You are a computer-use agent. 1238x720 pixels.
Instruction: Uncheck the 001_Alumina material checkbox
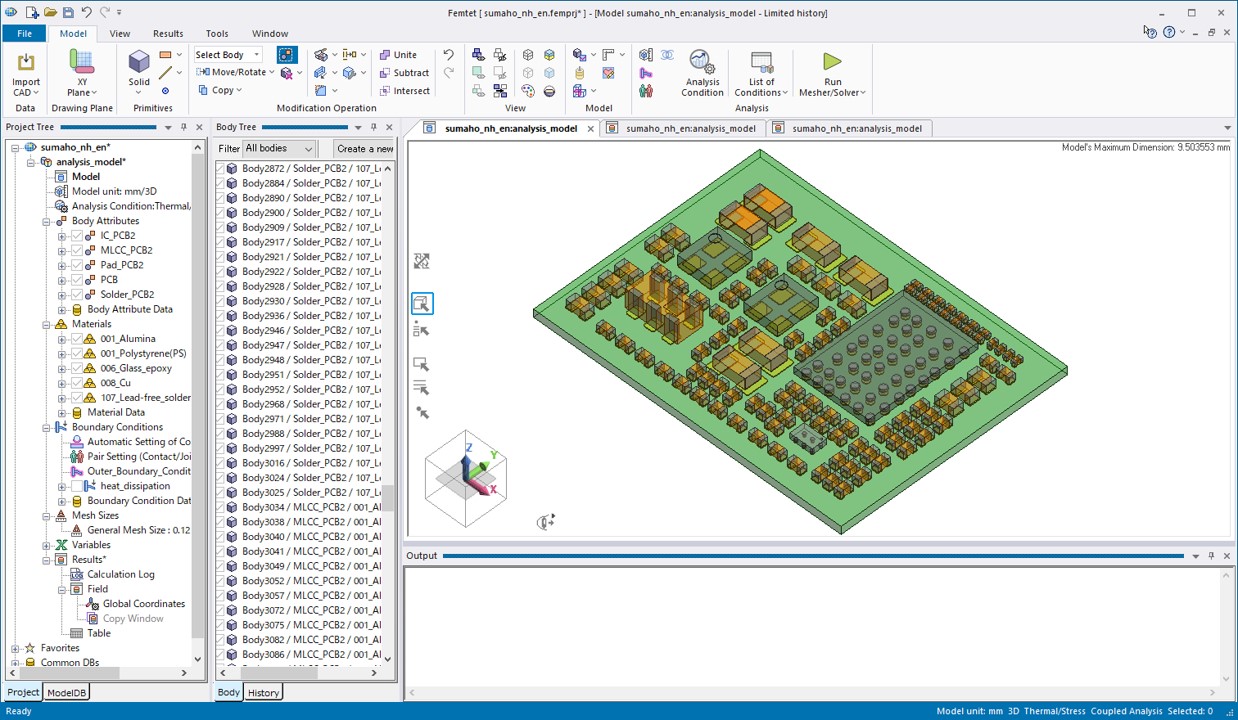tap(77, 339)
